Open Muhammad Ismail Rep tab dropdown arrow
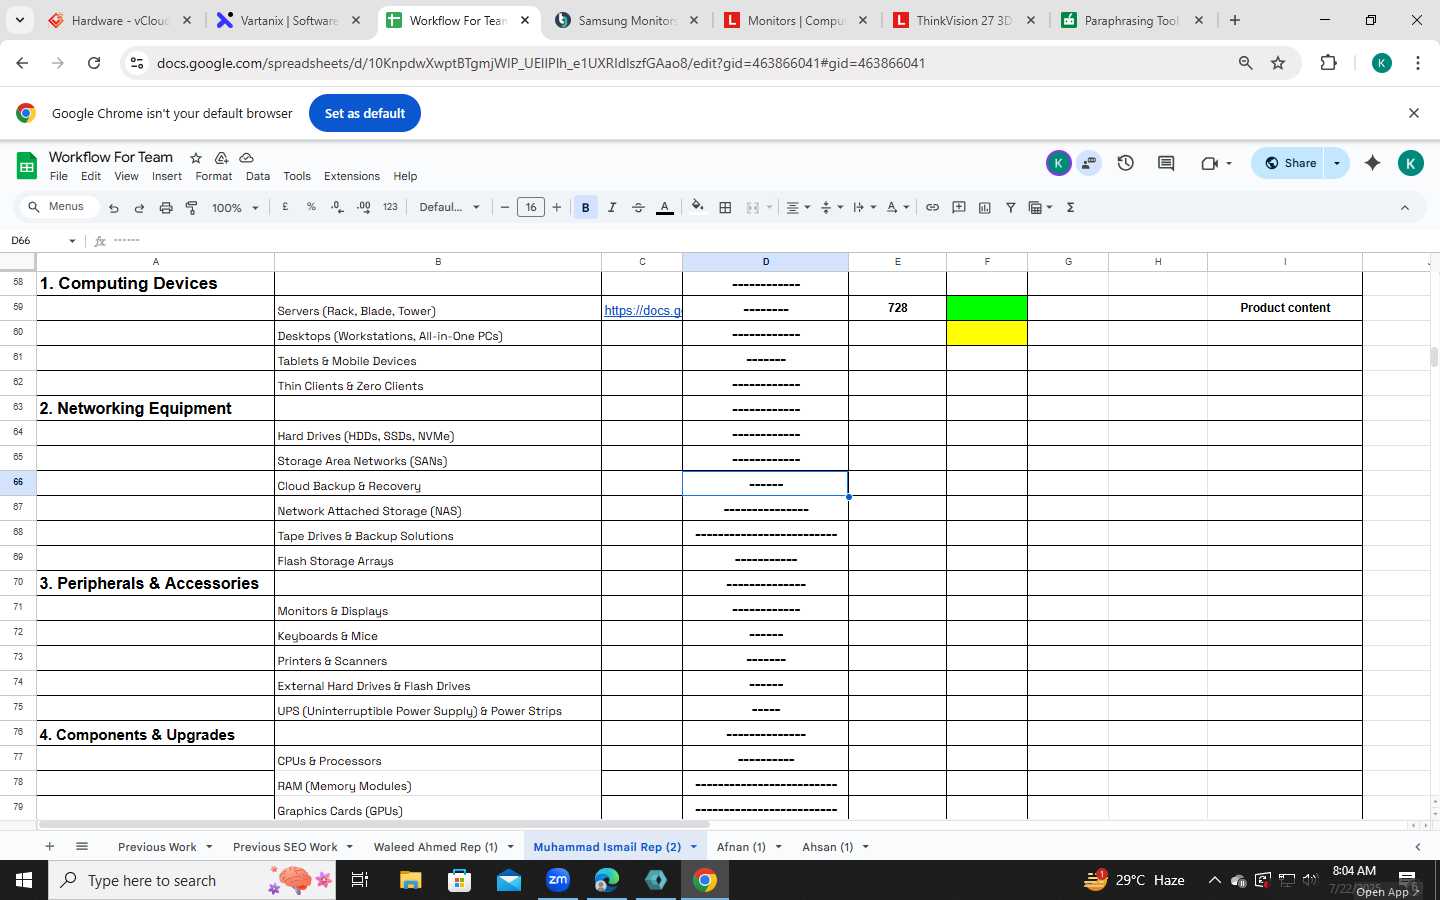Screen dimensions: 1440x900 point(693,847)
